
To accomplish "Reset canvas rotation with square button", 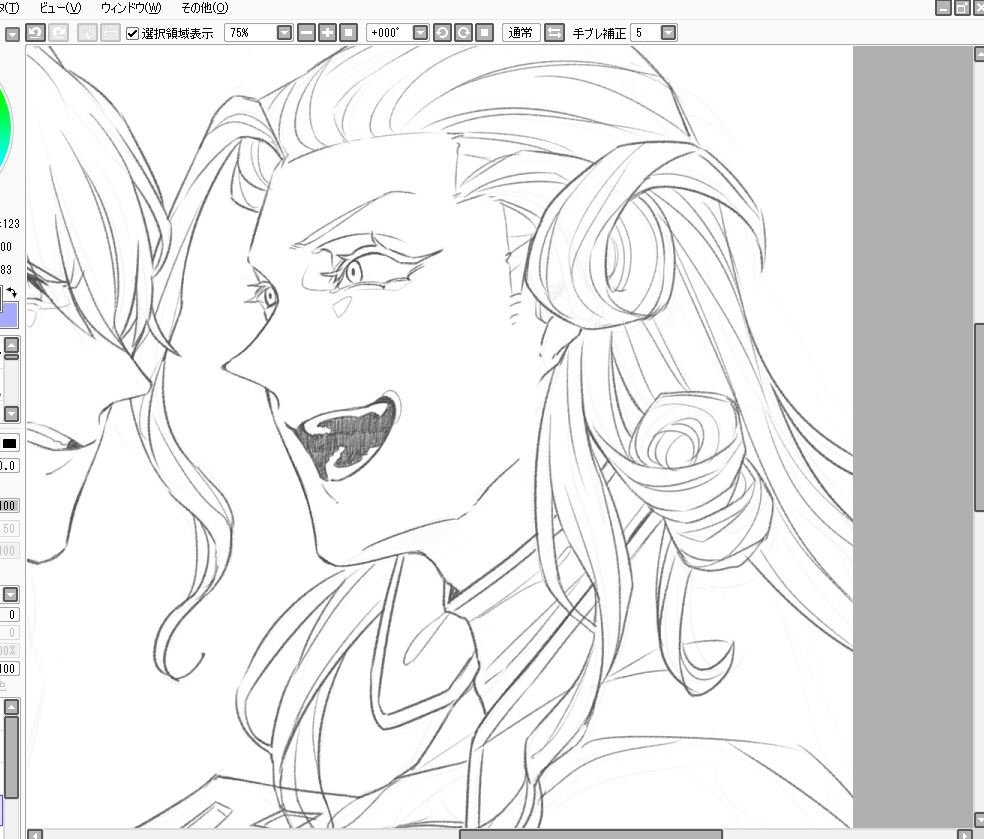I will (484, 33).
